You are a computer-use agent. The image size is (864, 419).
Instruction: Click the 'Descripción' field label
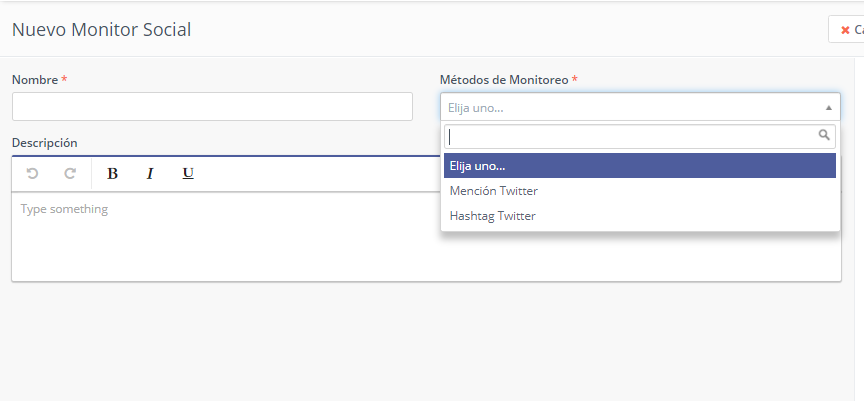[44, 143]
